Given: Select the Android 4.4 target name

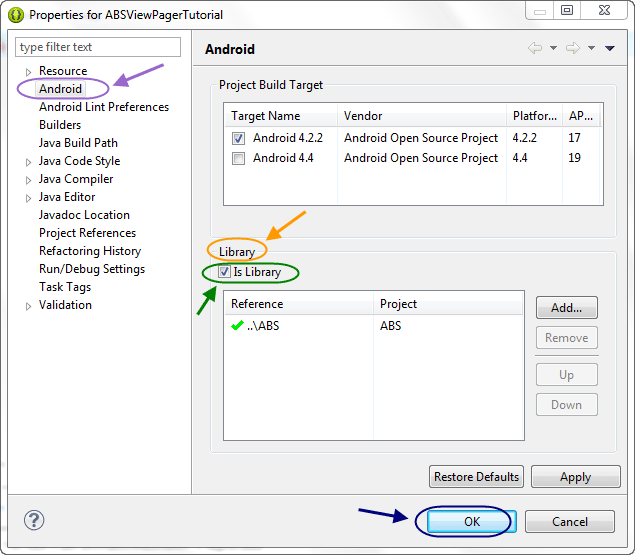Looking at the screenshot, I should tap(283, 158).
